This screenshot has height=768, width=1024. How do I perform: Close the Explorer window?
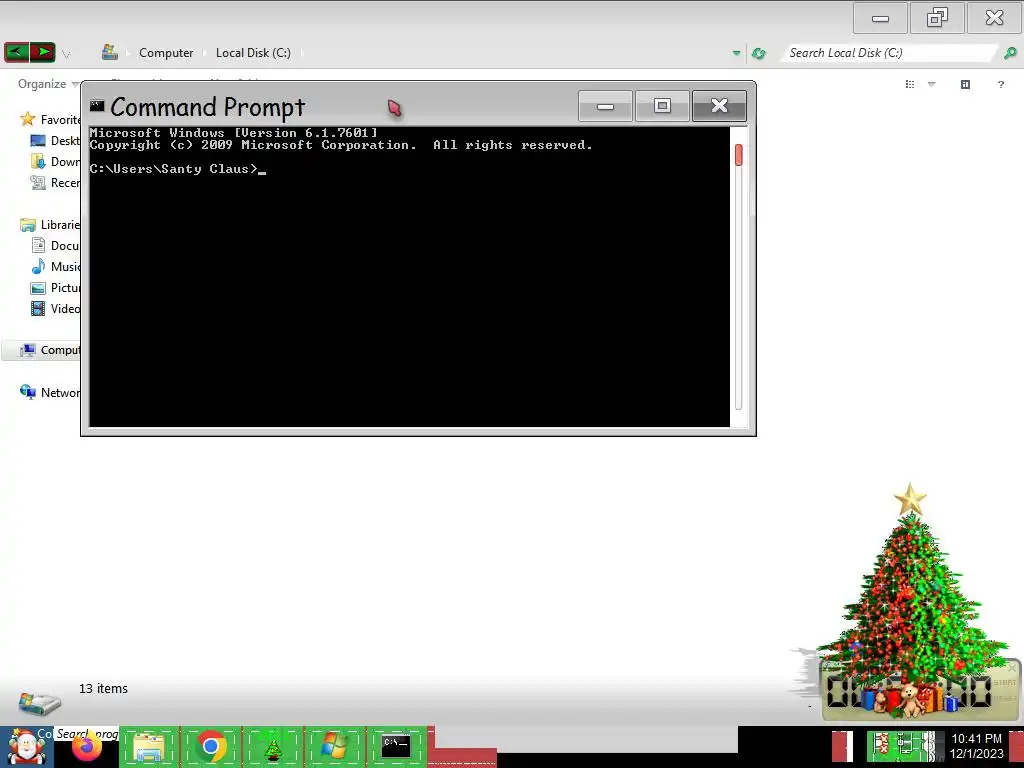coord(994,18)
